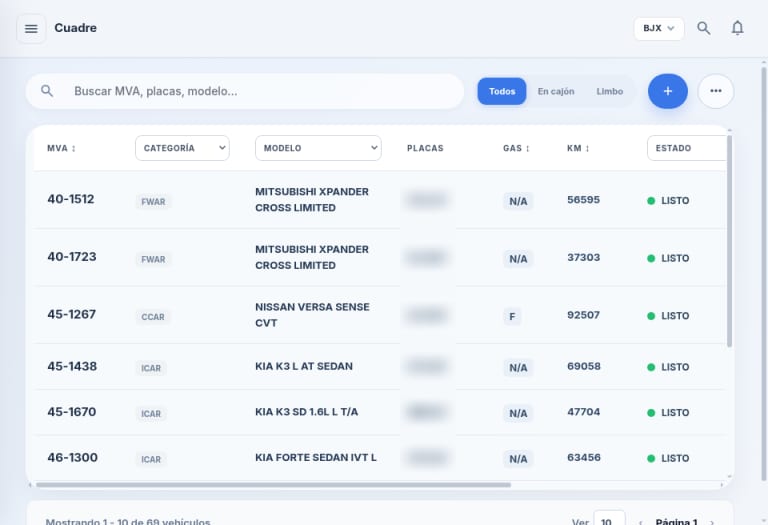Screen dimensions: 768x525
Task: Click the header search magnifier icon
Action: click(703, 28)
